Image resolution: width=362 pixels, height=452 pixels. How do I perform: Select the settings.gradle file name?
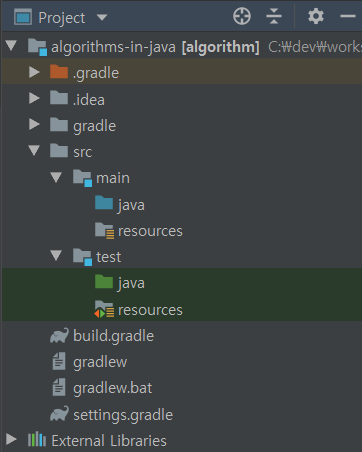123,415
